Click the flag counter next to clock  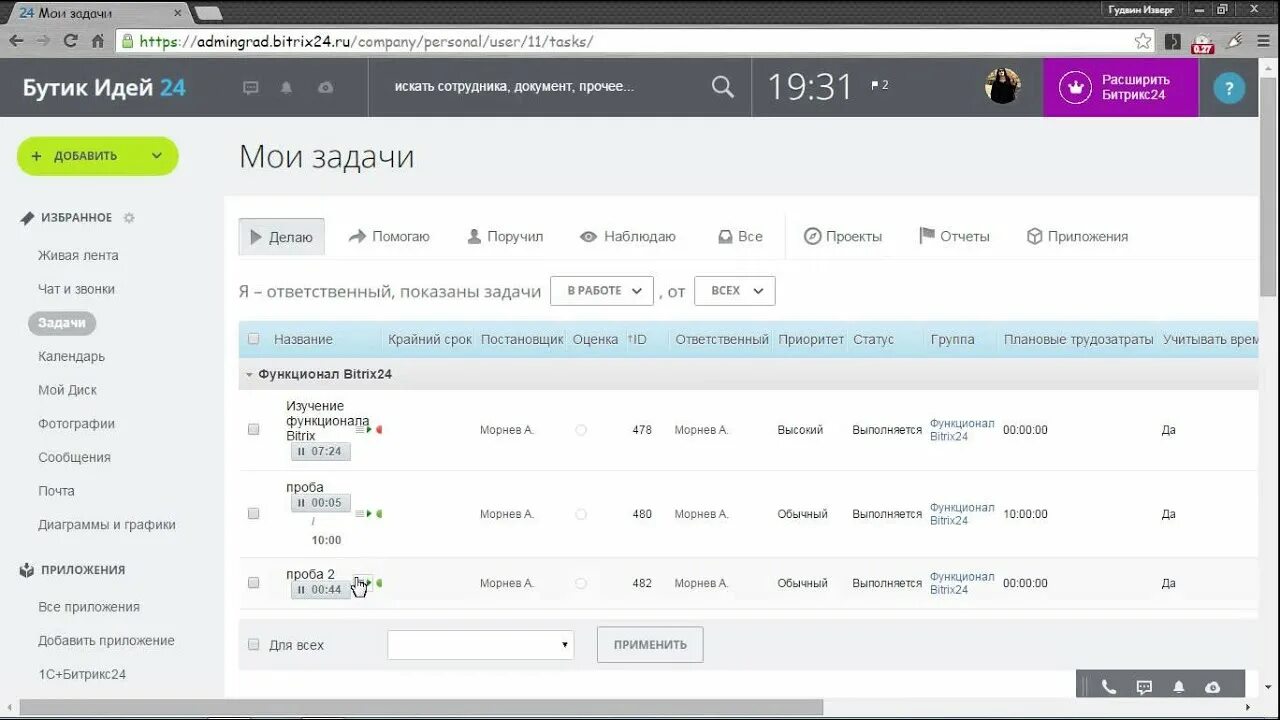point(880,85)
